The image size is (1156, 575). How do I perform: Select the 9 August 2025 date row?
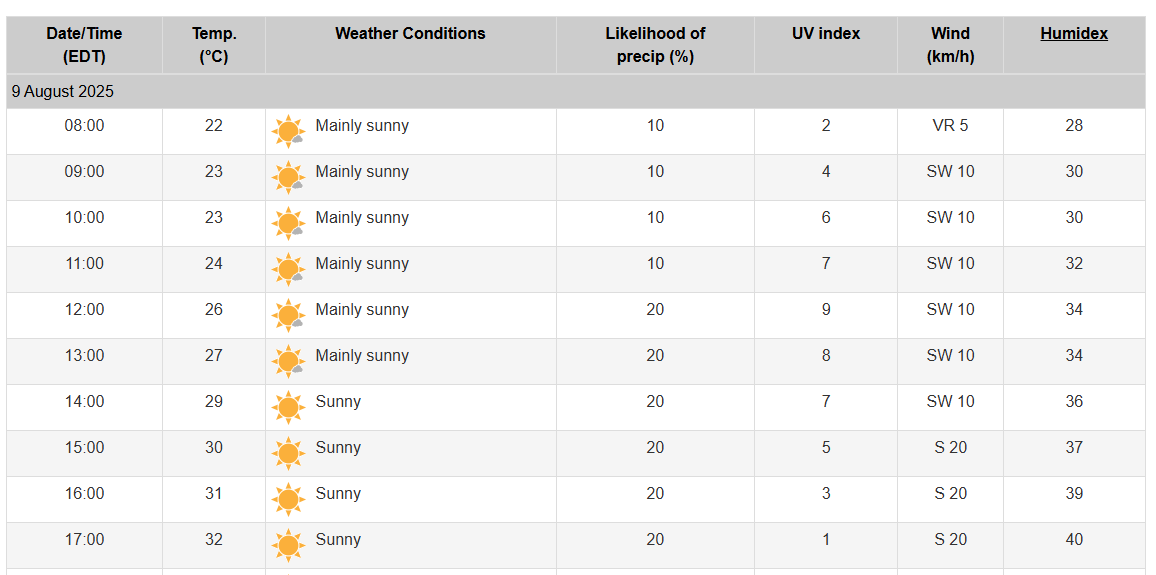coord(576,92)
